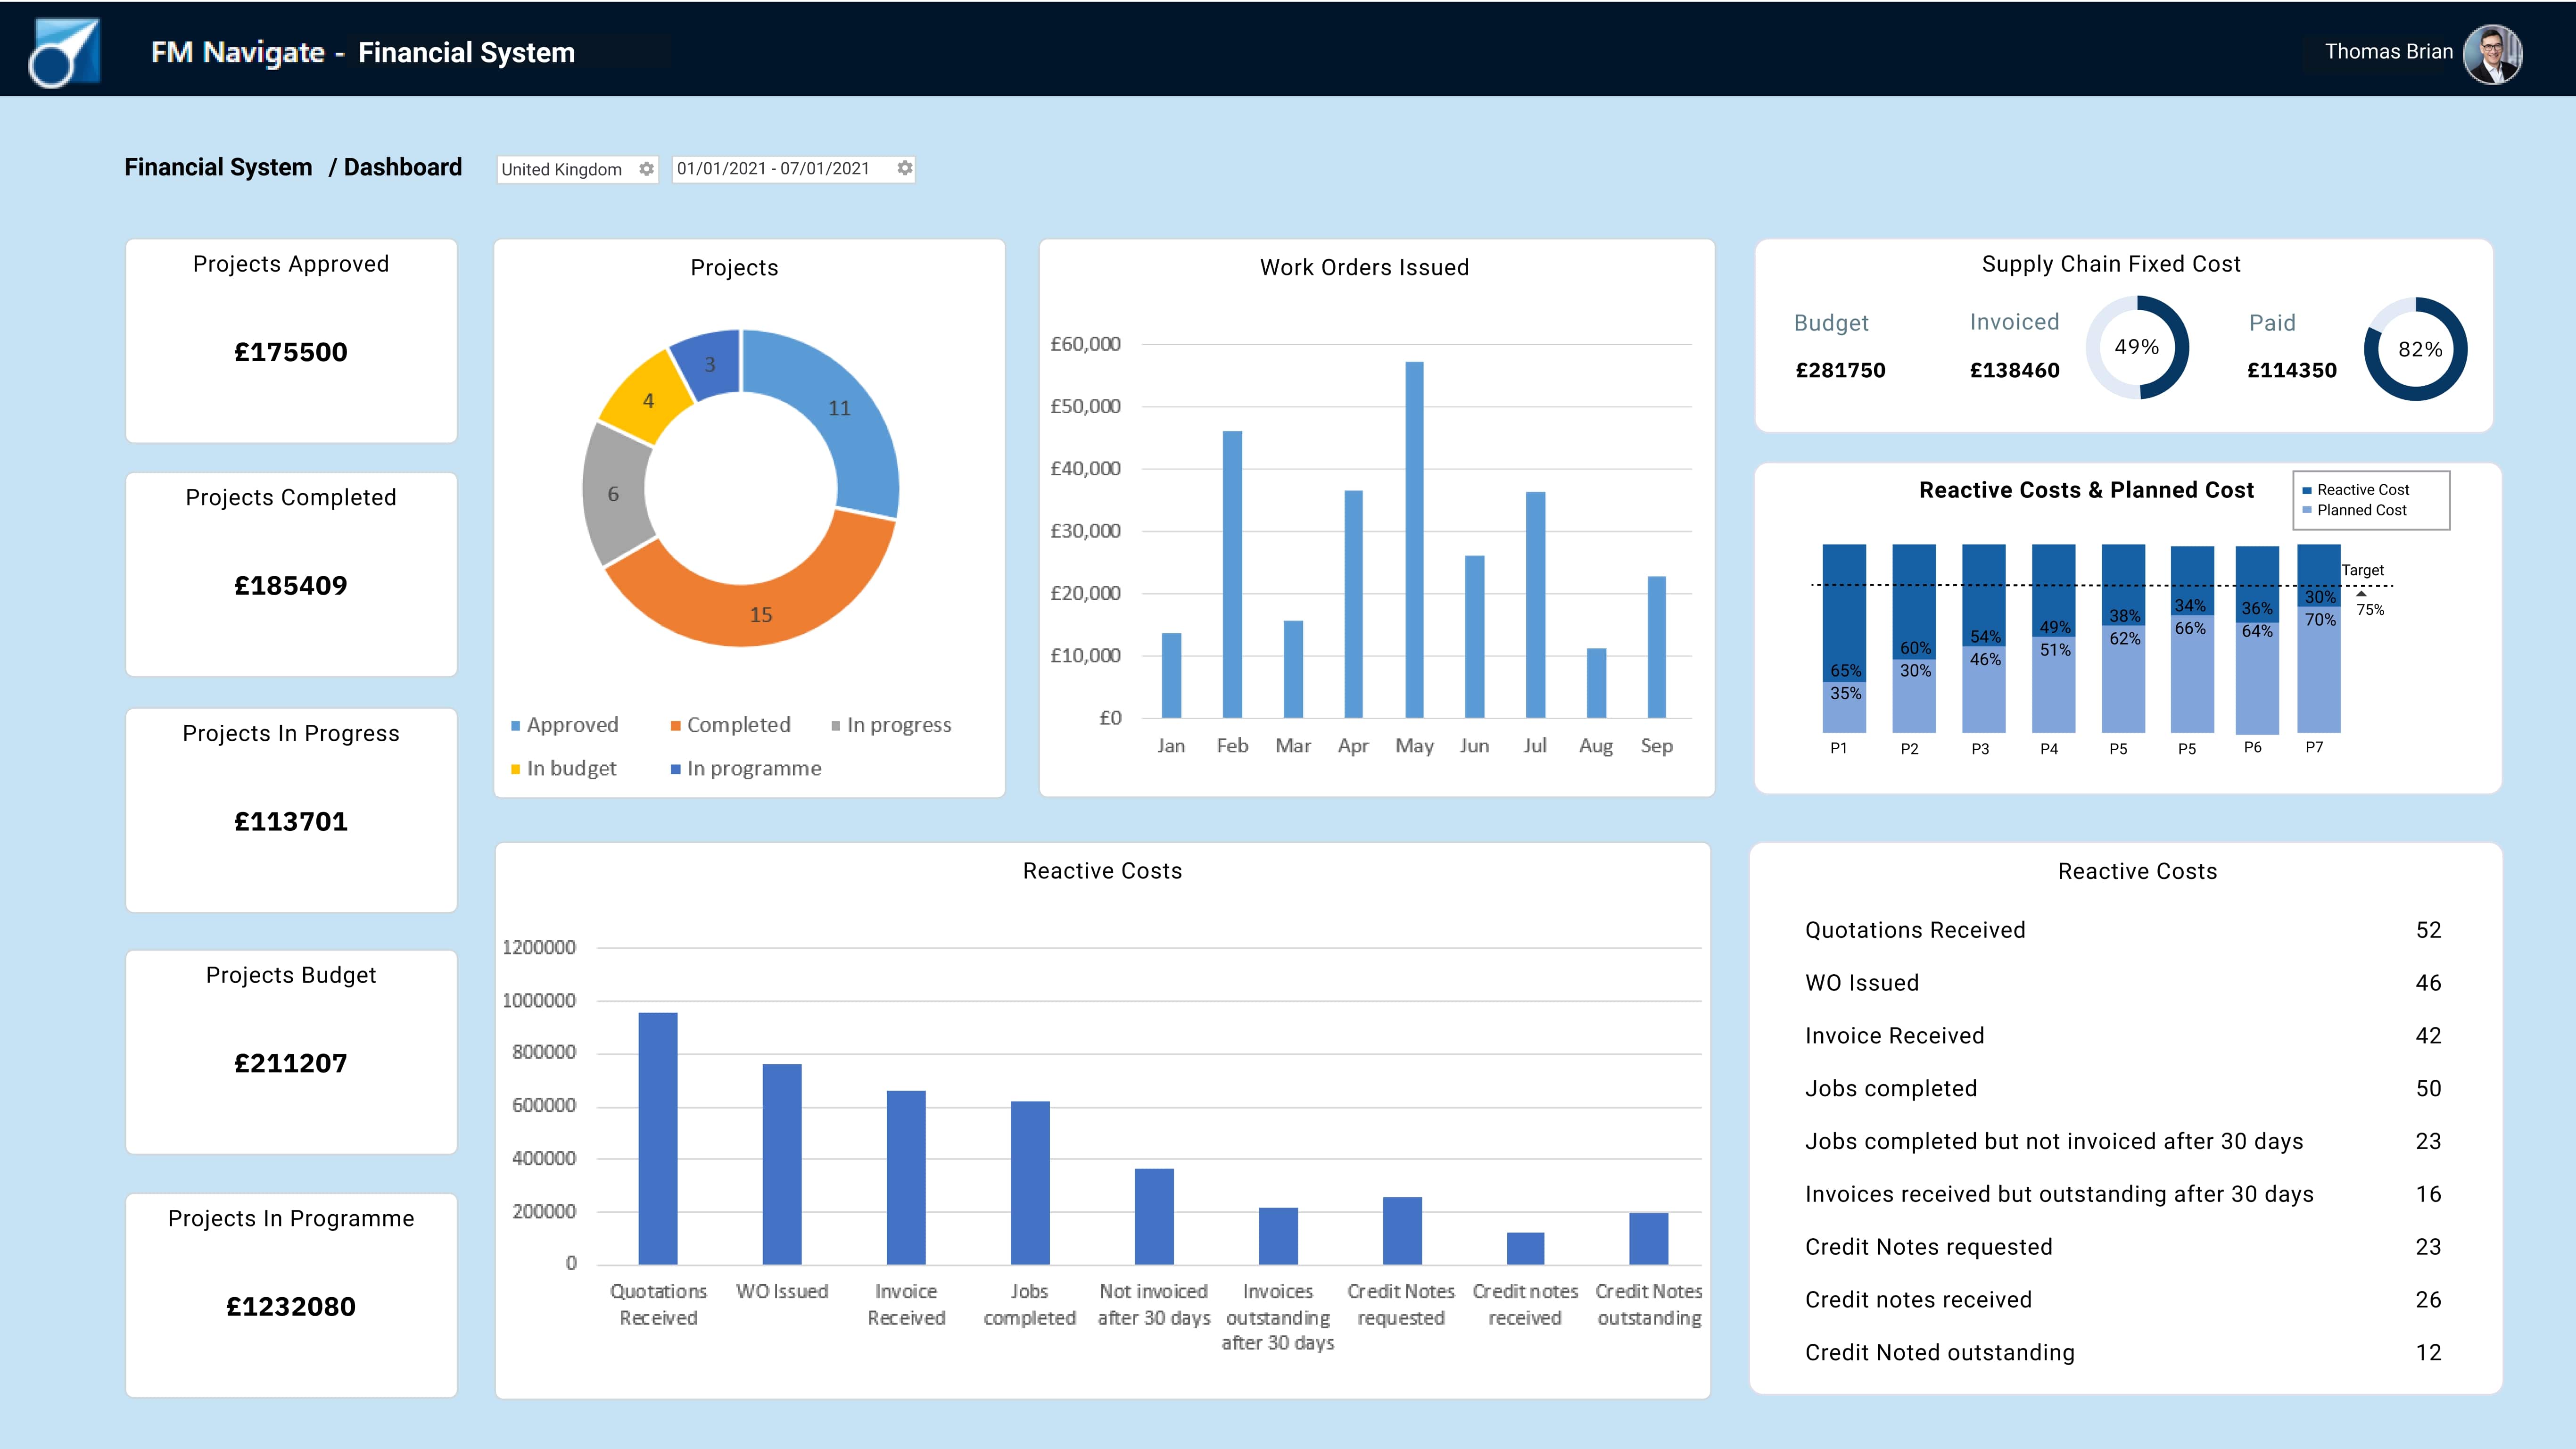
Task: Click the Invoice Received bar in Reactive Costs chart
Action: [906, 1177]
